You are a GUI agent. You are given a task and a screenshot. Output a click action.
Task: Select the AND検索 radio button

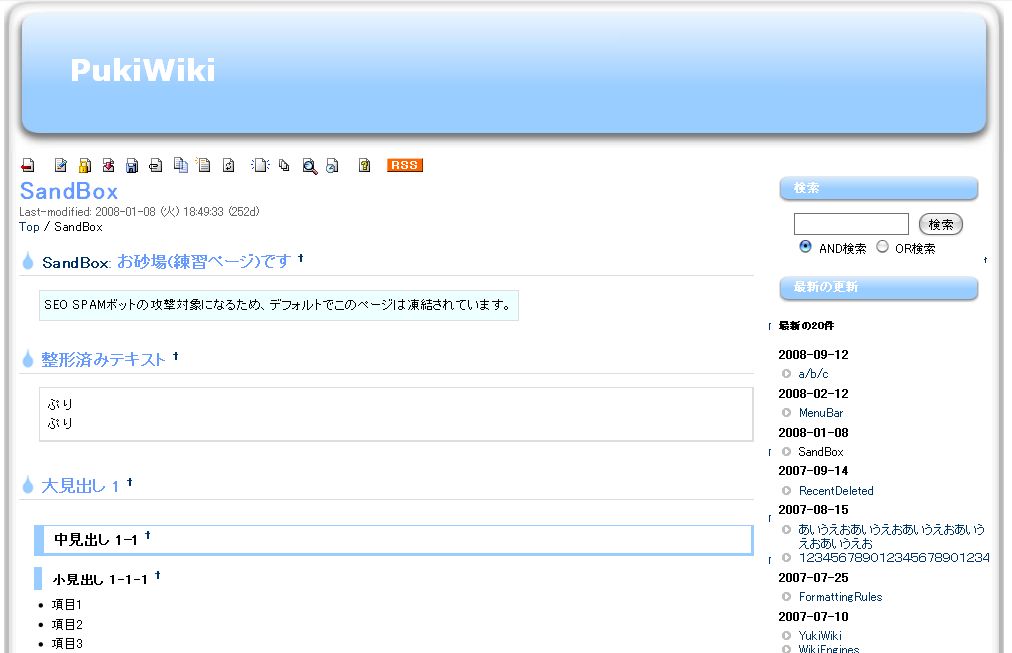coord(805,247)
